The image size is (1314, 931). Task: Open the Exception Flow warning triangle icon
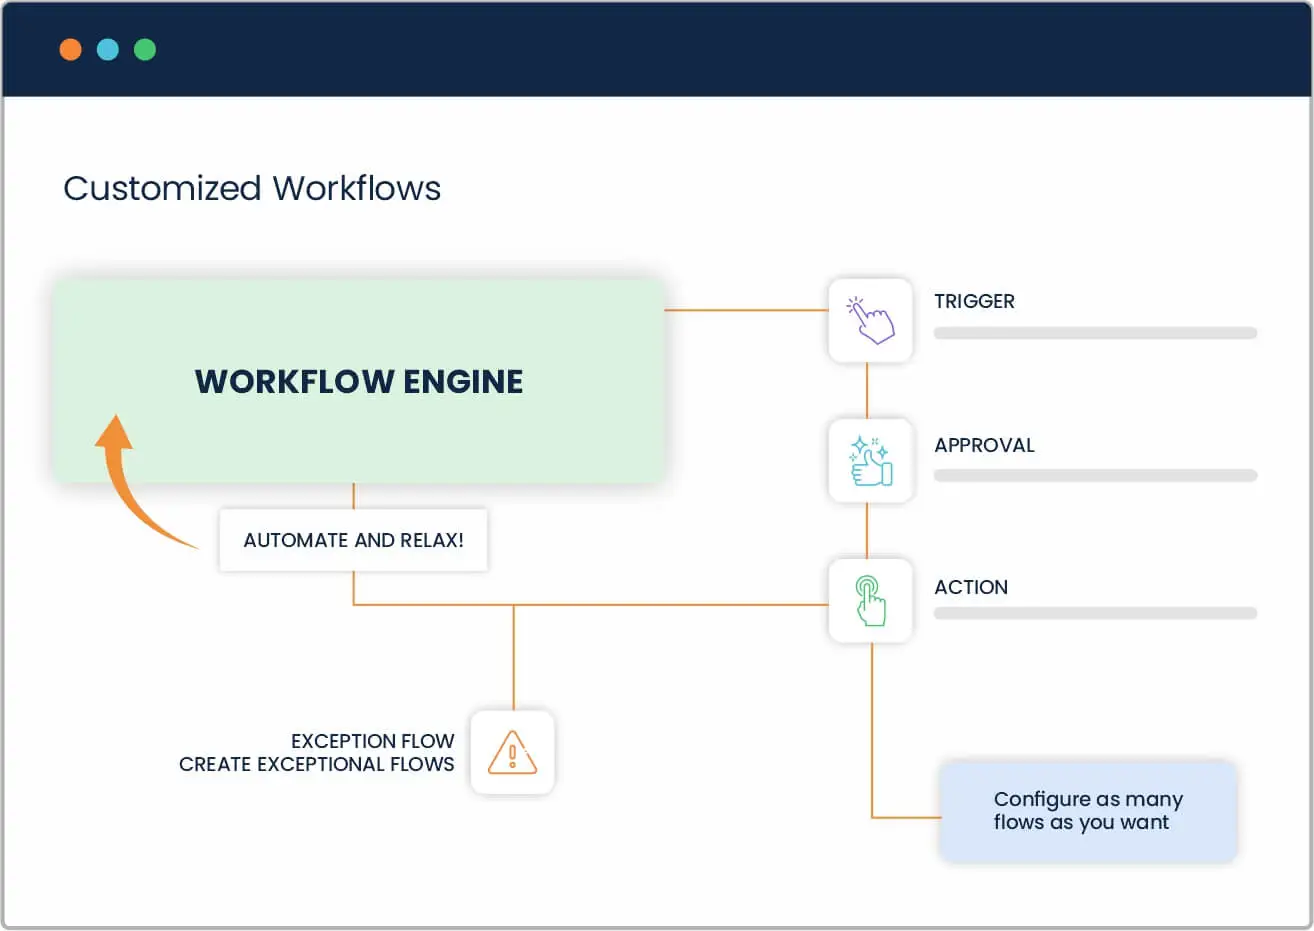(x=512, y=753)
